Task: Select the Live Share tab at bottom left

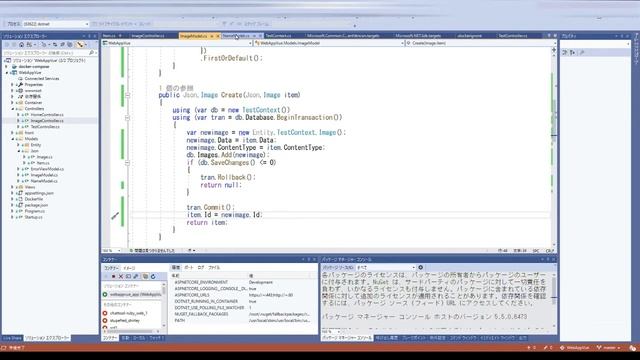Action: [12, 338]
